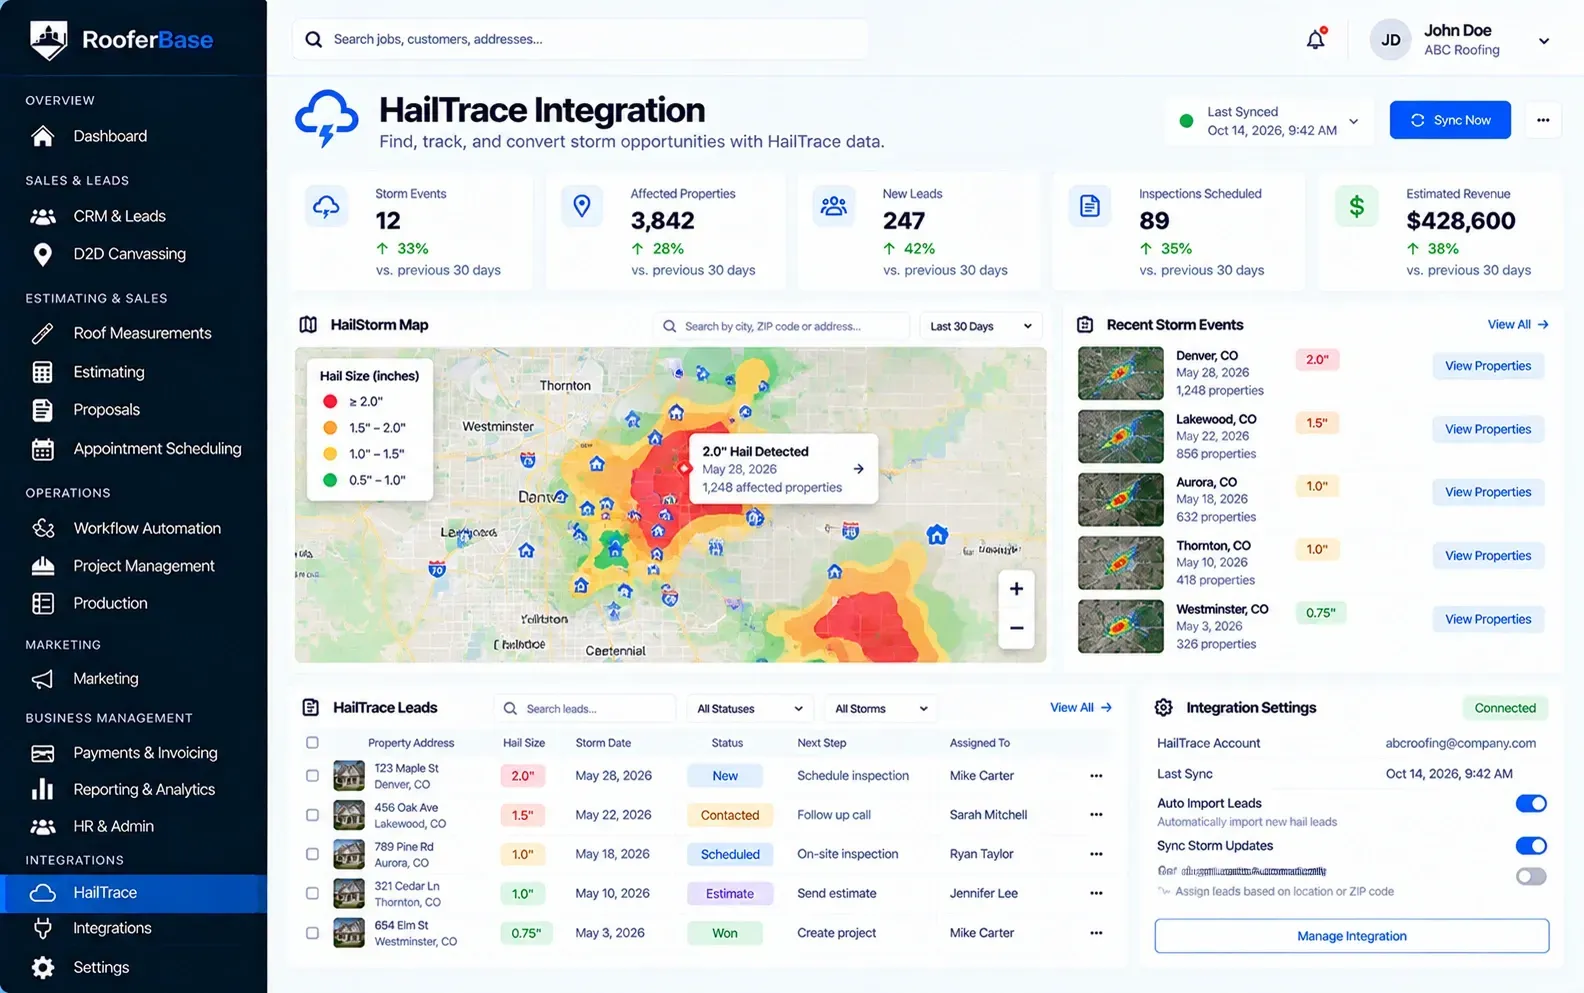Image resolution: width=1584 pixels, height=993 pixels.
Task: Open the All Storms filter dropdown
Action: (881, 709)
